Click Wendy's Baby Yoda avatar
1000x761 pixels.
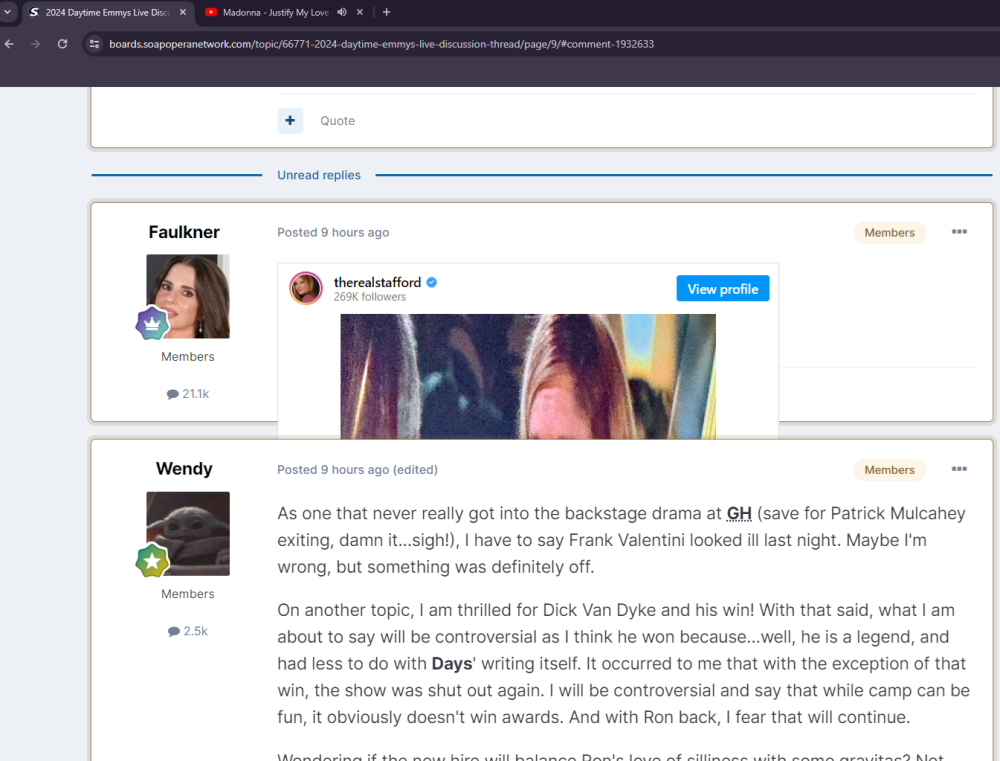[188, 533]
